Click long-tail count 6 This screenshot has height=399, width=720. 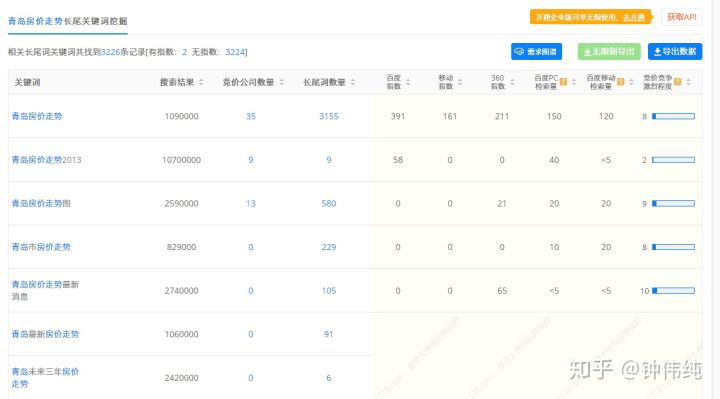coord(329,378)
